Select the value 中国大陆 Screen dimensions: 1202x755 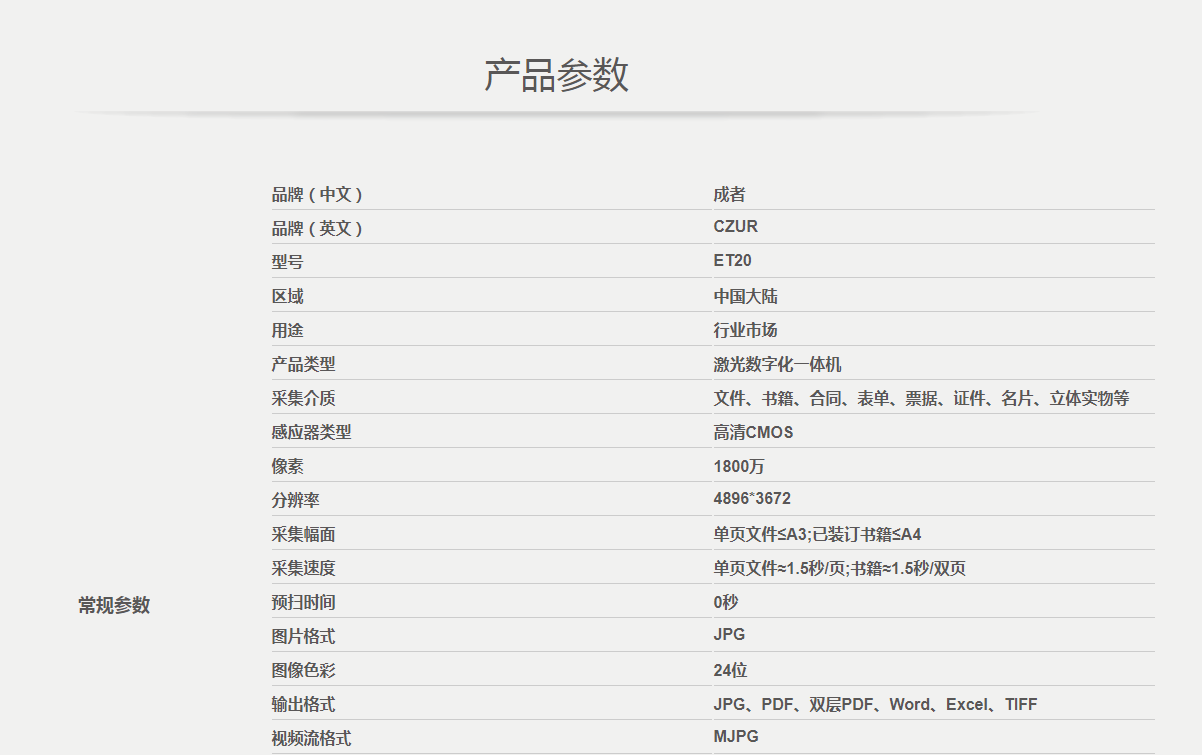click(x=745, y=297)
